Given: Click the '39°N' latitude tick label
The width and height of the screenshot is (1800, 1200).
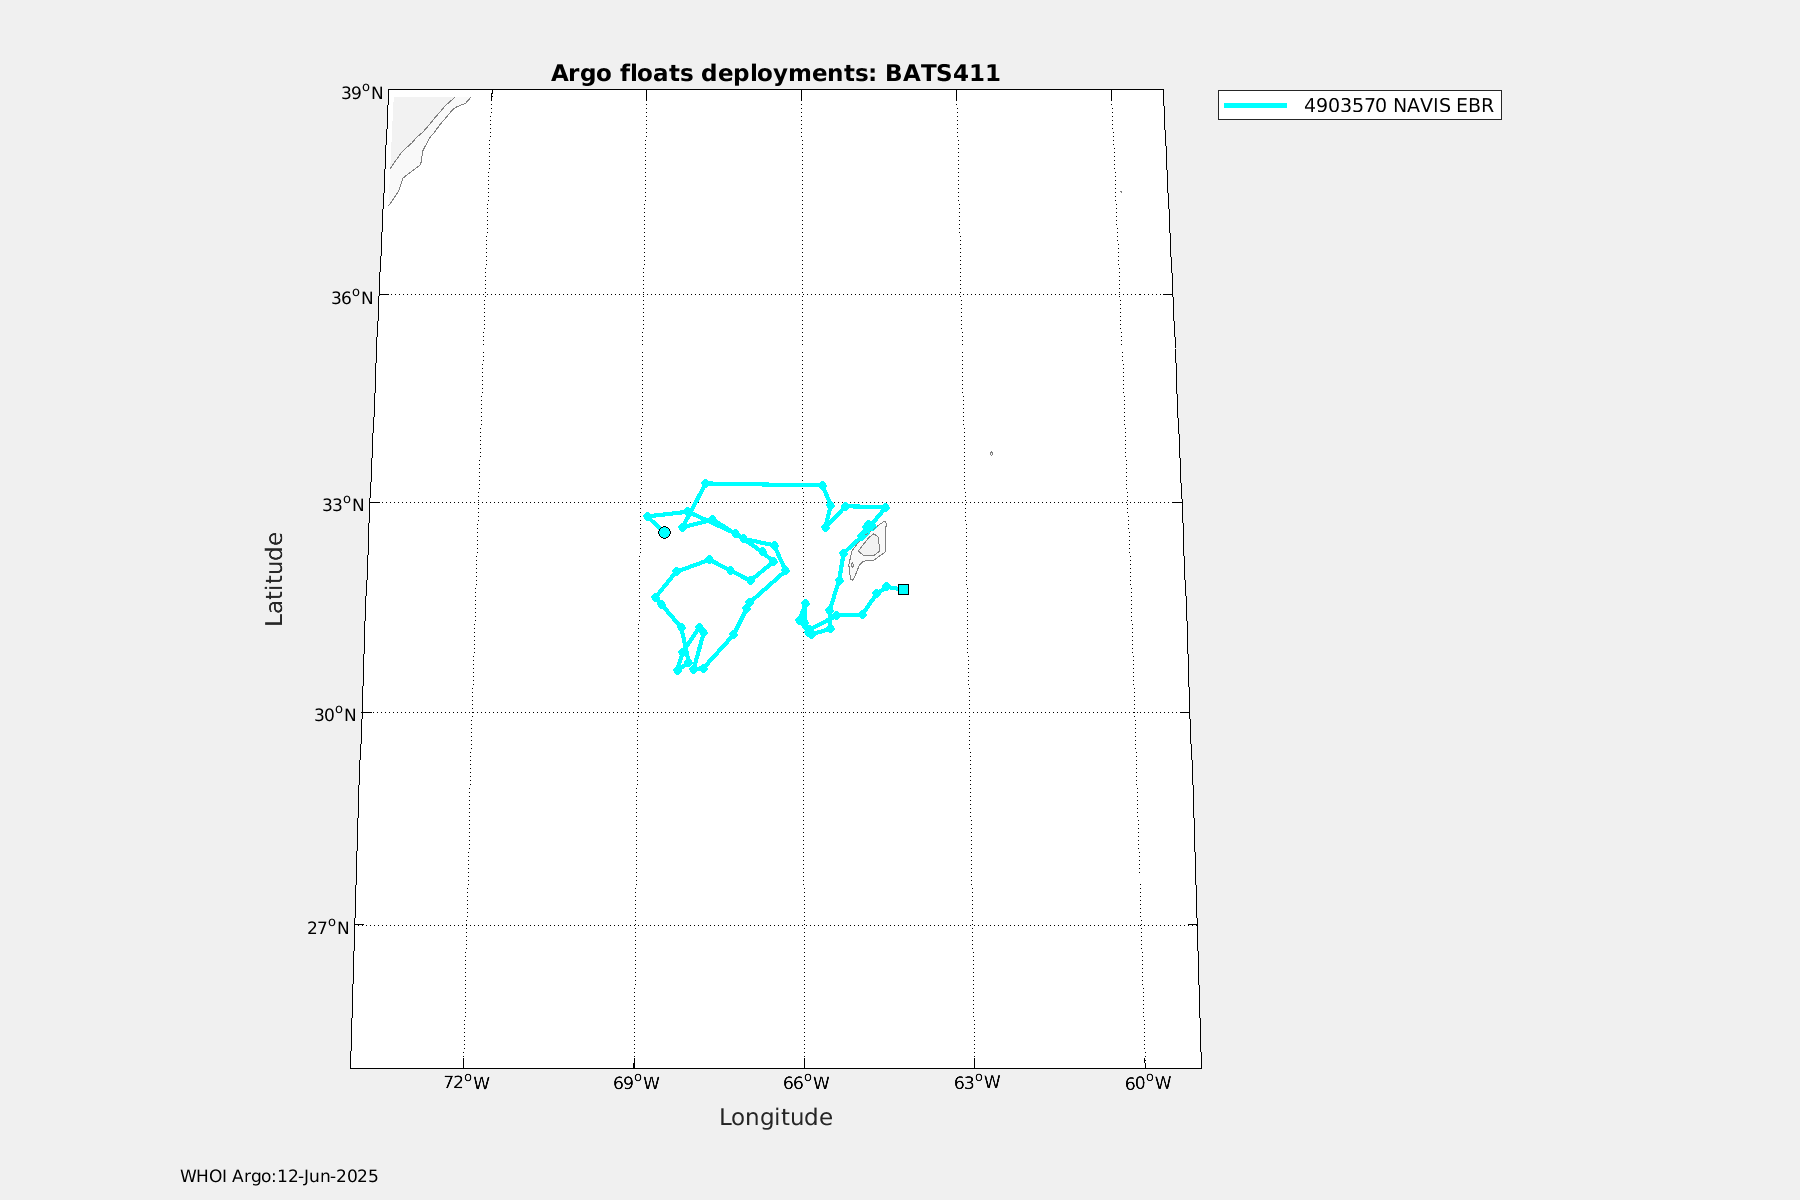Looking at the screenshot, I should [x=362, y=93].
